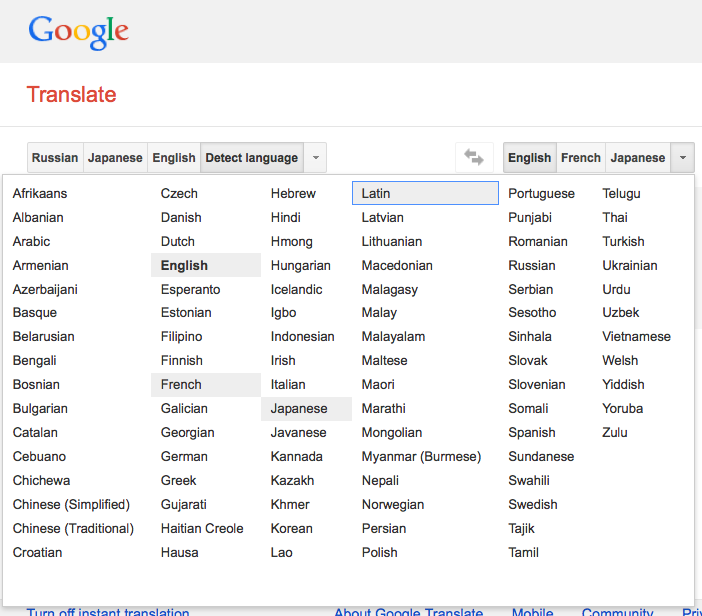Open the source language dropdown arrow

point(316,158)
